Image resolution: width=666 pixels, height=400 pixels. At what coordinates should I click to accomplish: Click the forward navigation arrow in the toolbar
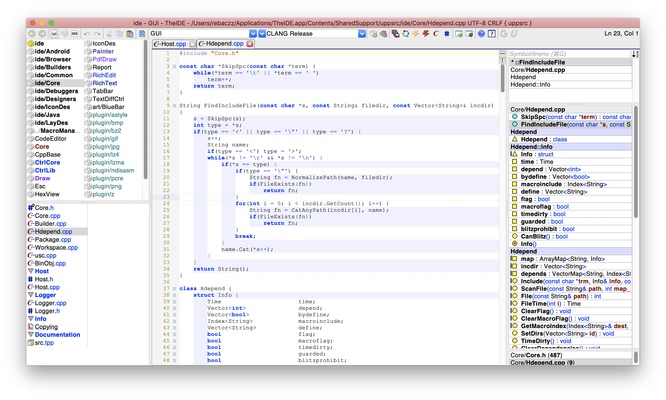(42, 34)
